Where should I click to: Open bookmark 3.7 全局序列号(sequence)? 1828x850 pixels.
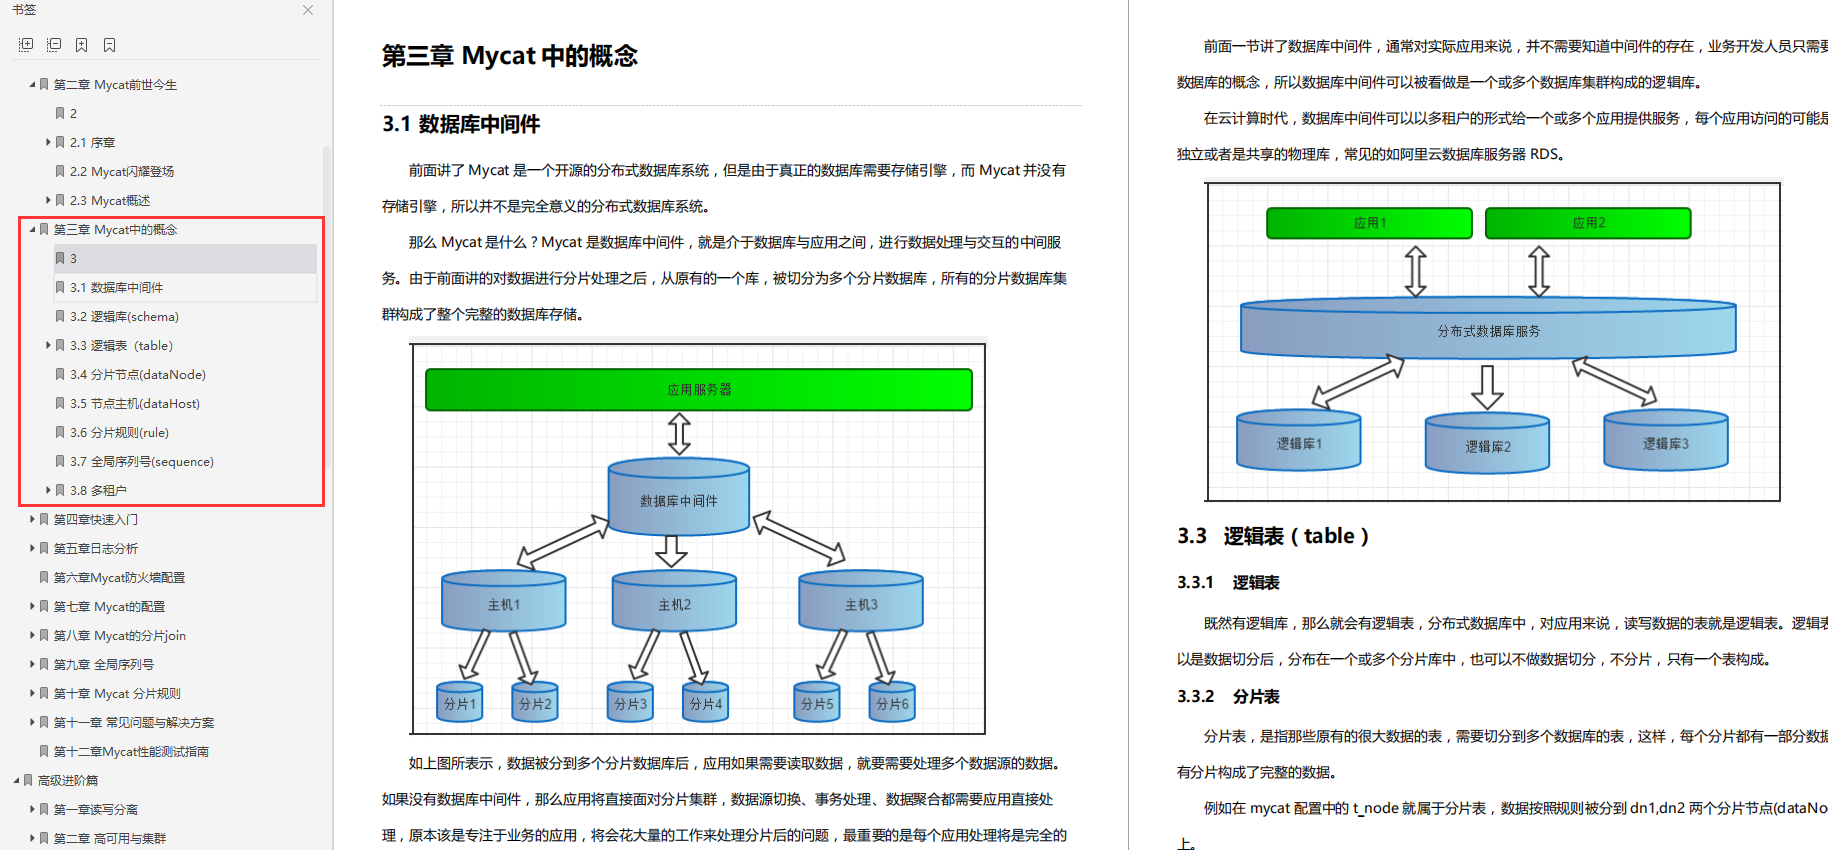point(142,462)
